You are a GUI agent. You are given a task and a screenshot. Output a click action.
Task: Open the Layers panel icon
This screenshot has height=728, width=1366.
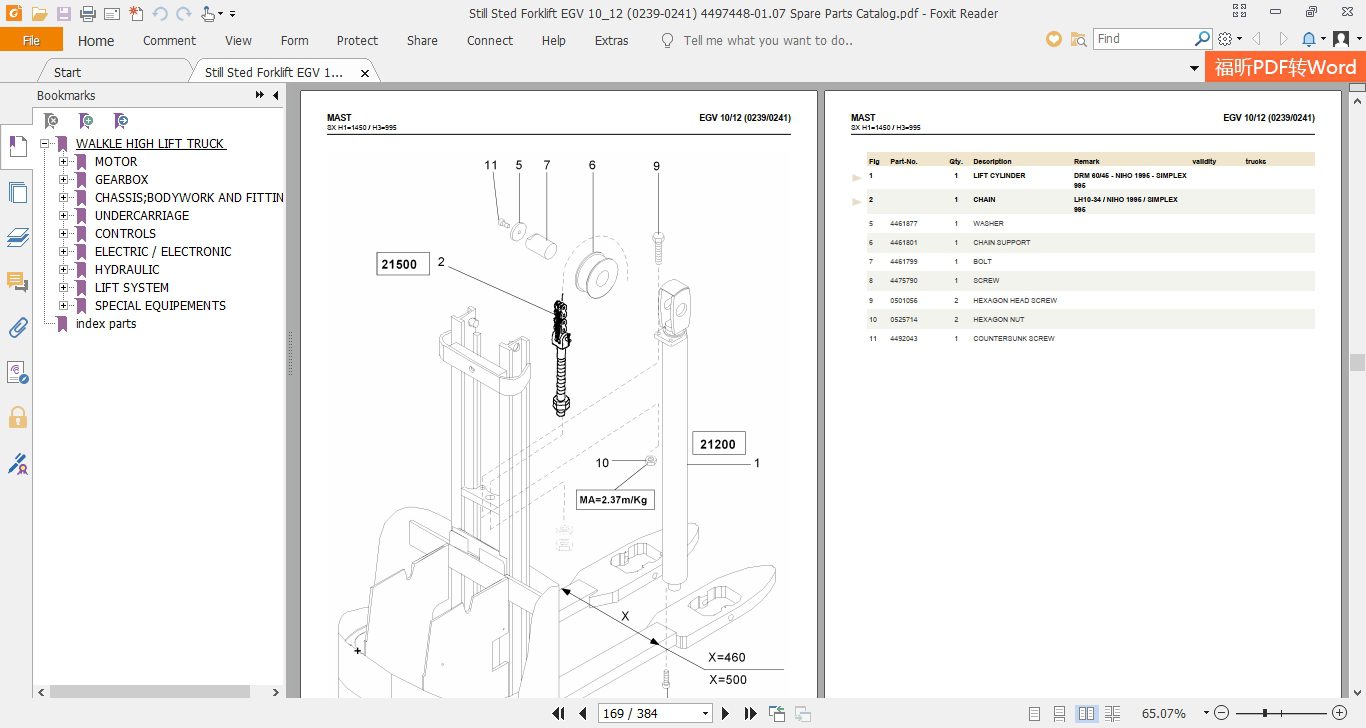(17, 238)
